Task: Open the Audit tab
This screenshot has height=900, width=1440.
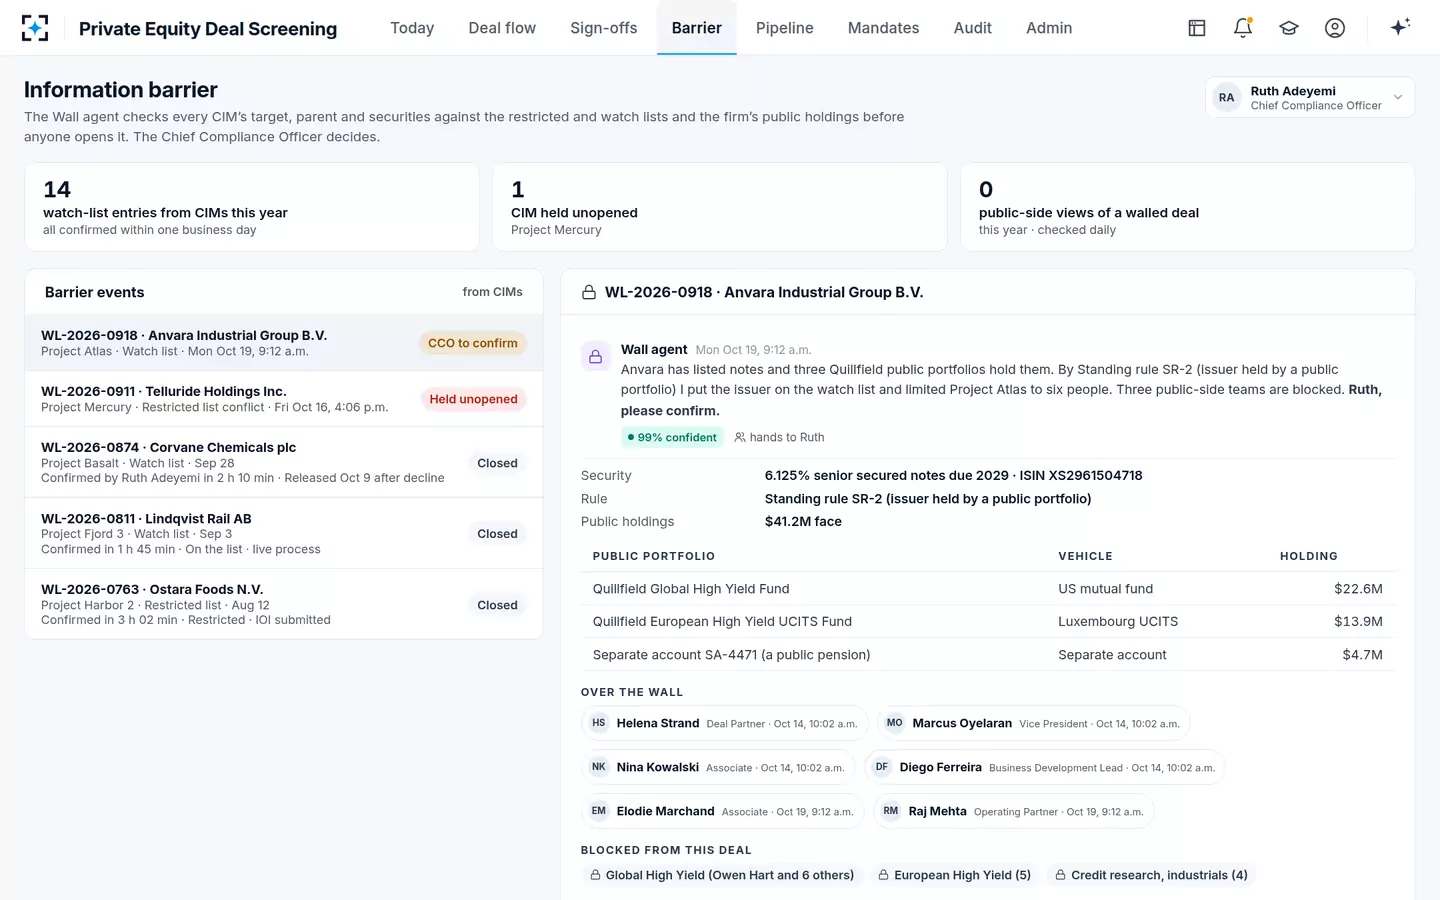Action: [973, 28]
